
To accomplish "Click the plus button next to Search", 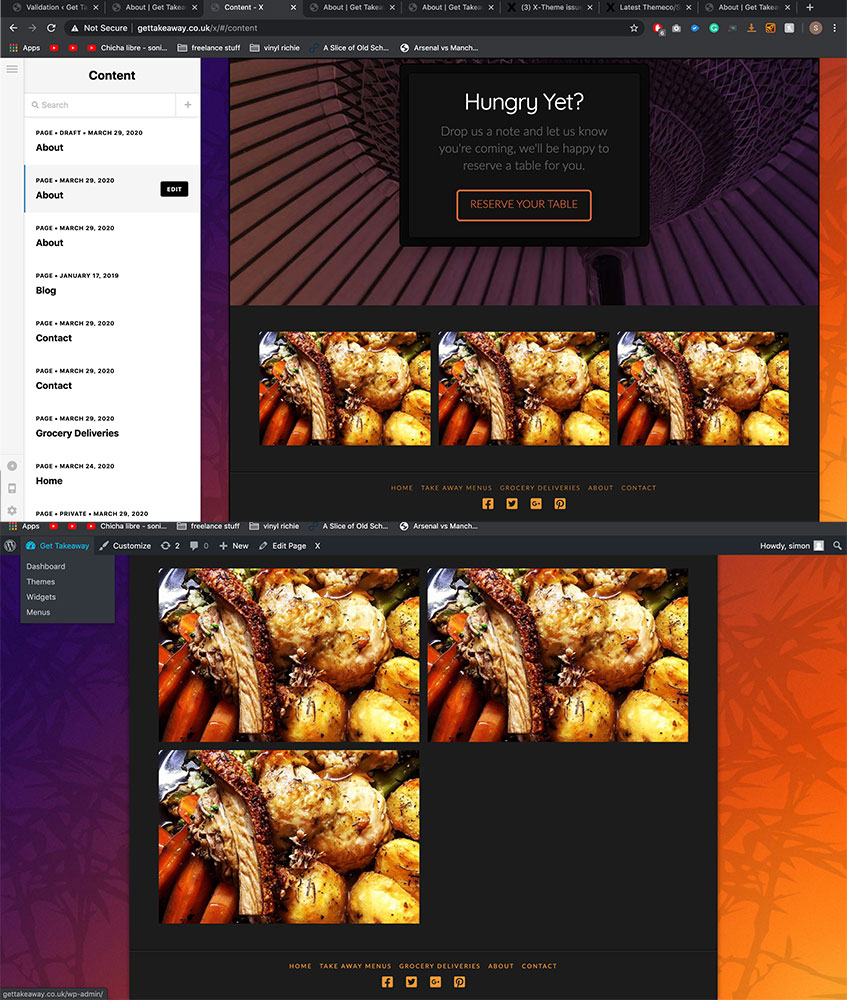I will click(187, 104).
